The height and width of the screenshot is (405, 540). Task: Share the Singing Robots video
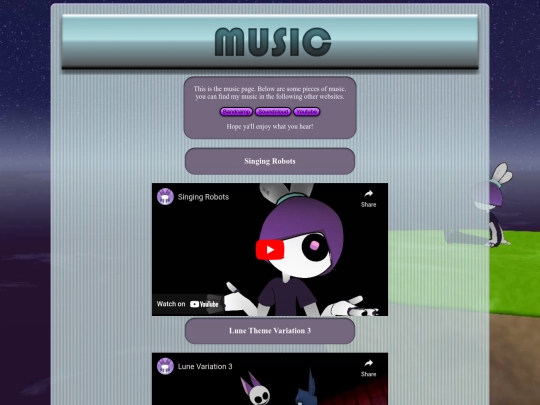pyautogui.click(x=368, y=198)
